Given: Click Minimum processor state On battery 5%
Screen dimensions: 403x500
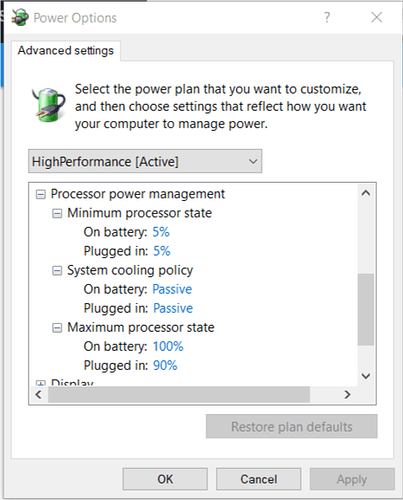Looking at the screenshot, I should tap(161, 232).
